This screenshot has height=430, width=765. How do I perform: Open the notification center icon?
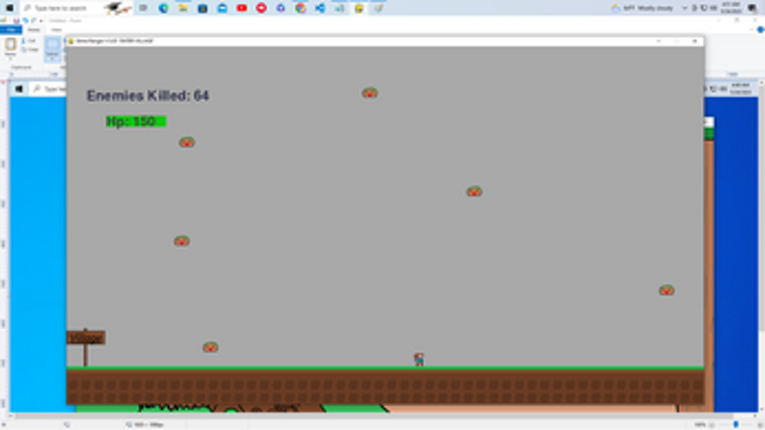[752, 8]
